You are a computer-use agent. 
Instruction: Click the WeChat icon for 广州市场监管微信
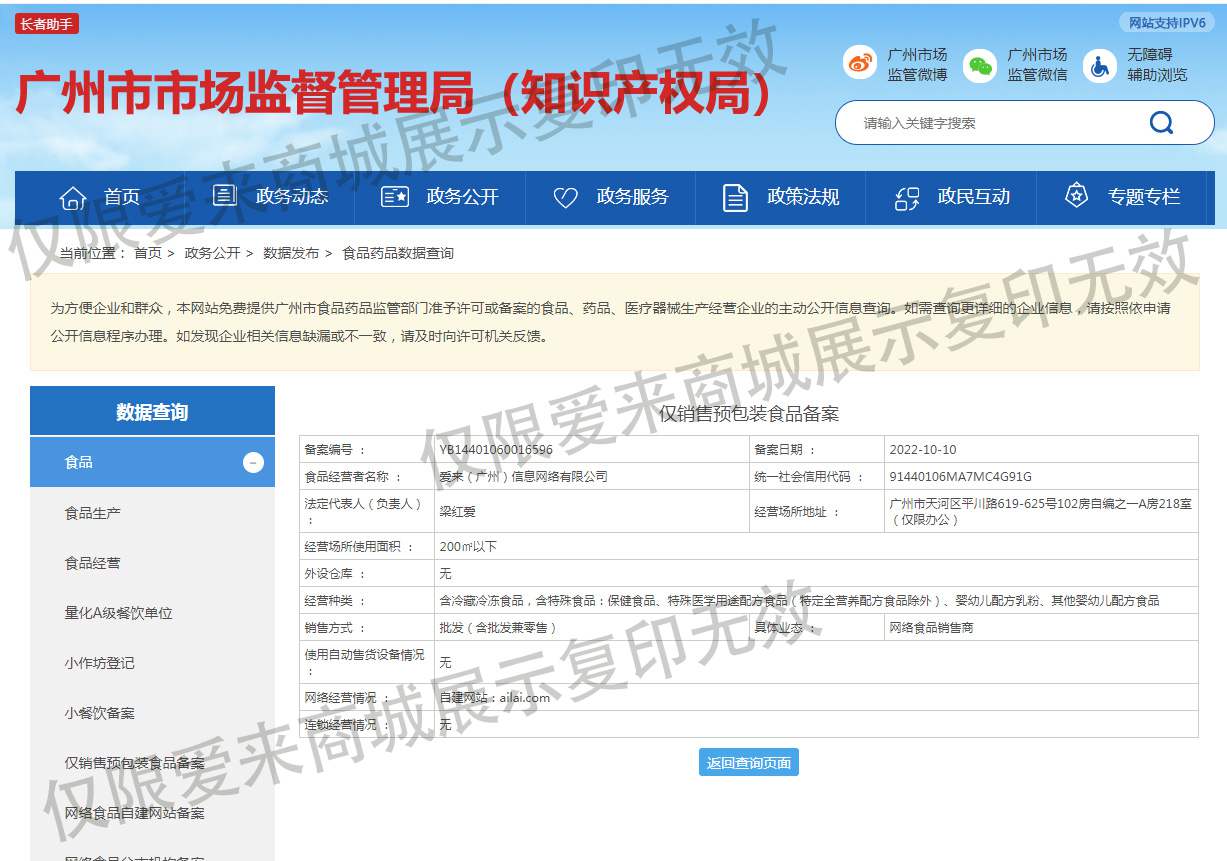tap(980, 65)
